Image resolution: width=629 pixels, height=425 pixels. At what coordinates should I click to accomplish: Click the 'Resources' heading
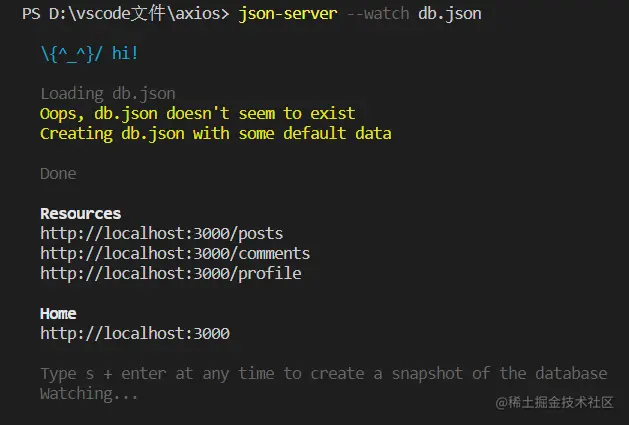pyautogui.click(x=81, y=214)
